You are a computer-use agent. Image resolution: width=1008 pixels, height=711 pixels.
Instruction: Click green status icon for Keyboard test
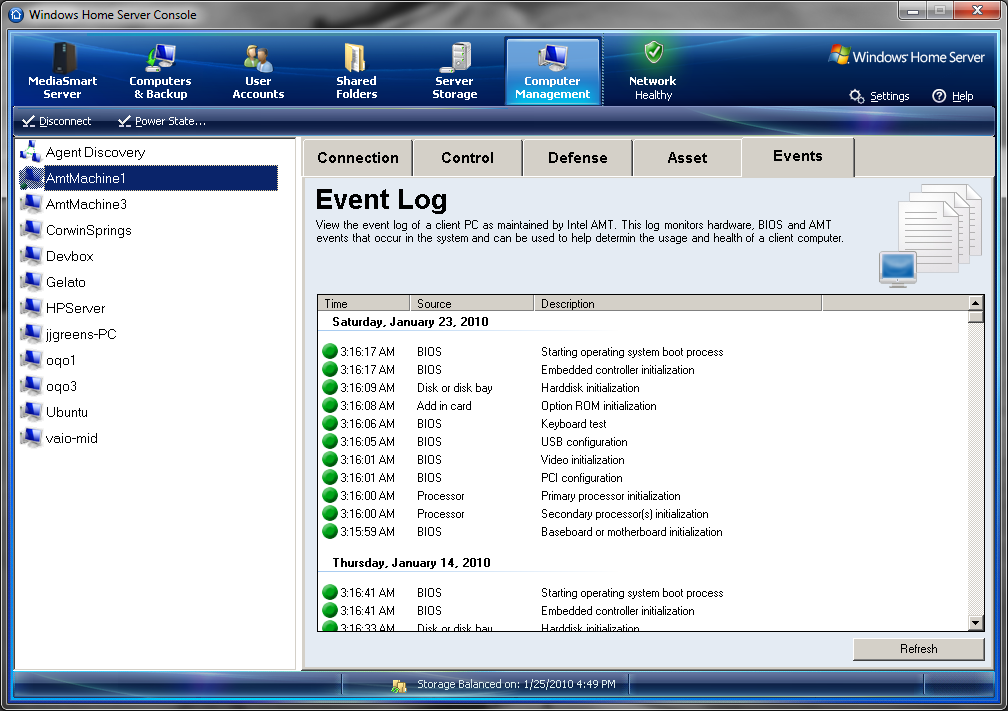[330, 423]
